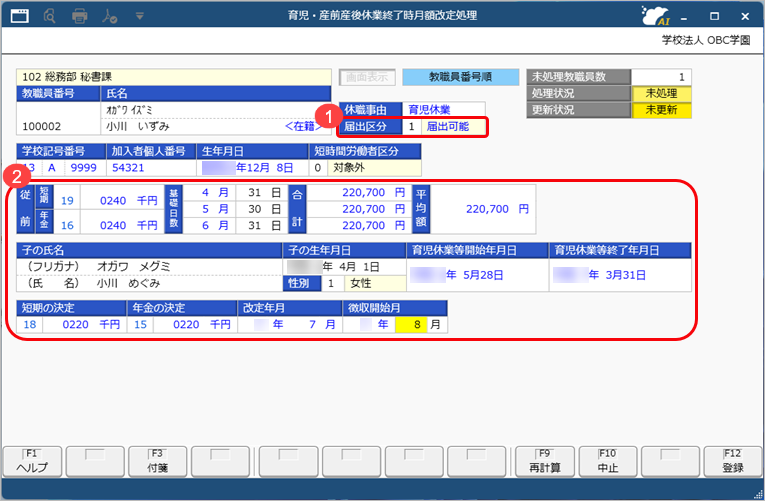Click the 画面表示 button

click(x=367, y=77)
